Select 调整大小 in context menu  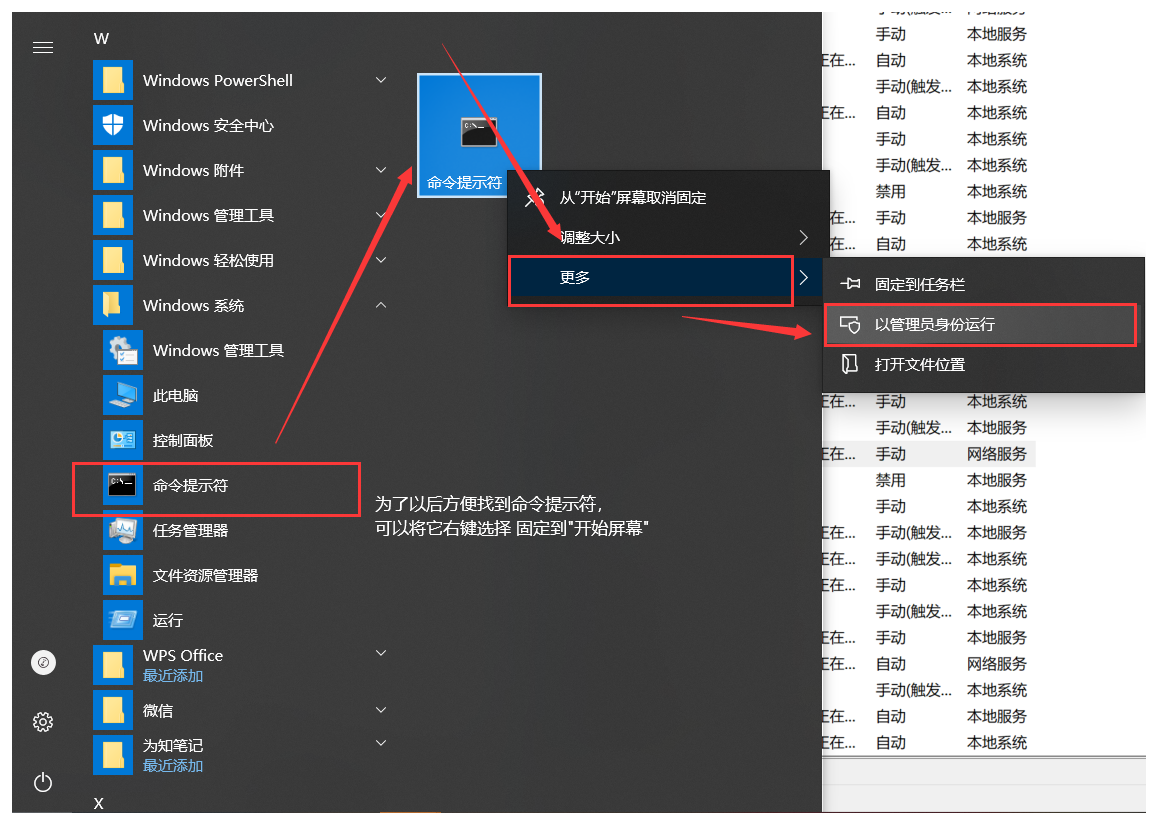(668, 237)
